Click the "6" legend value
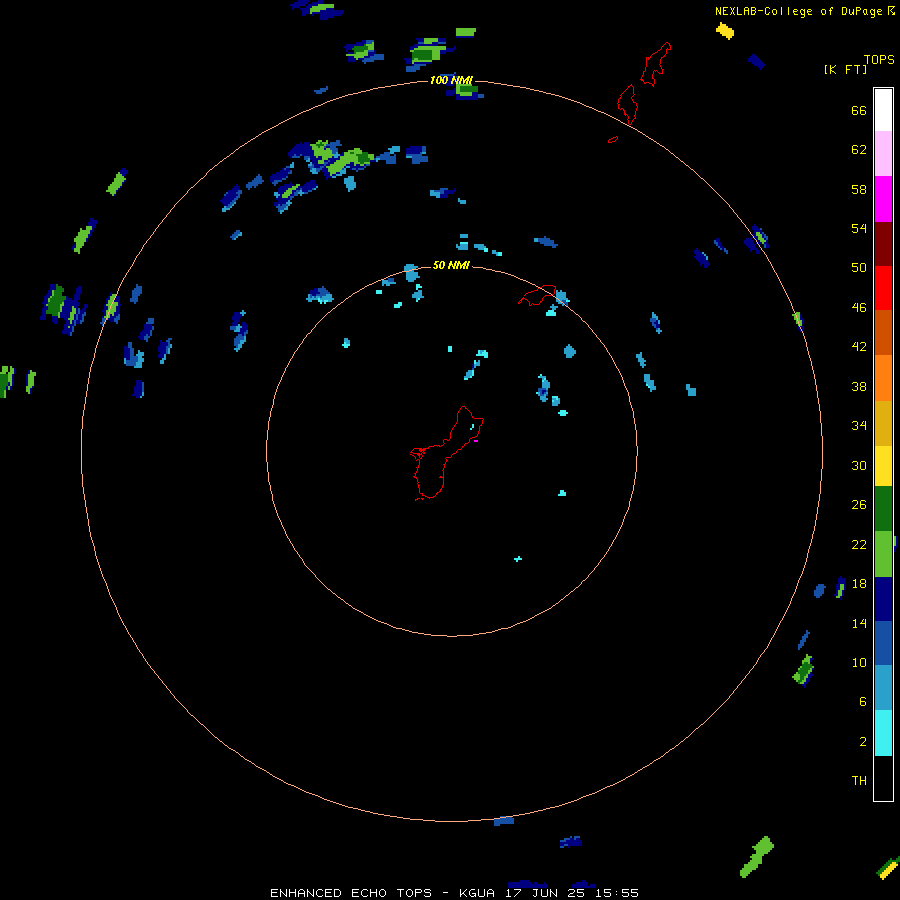This screenshot has width=900, height=900. click(x=863, y=701)
